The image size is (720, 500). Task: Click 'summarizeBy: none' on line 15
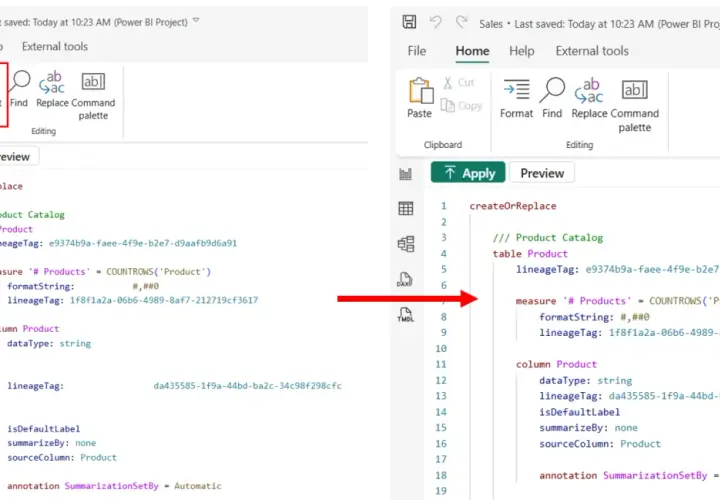(x=588, y=427)
